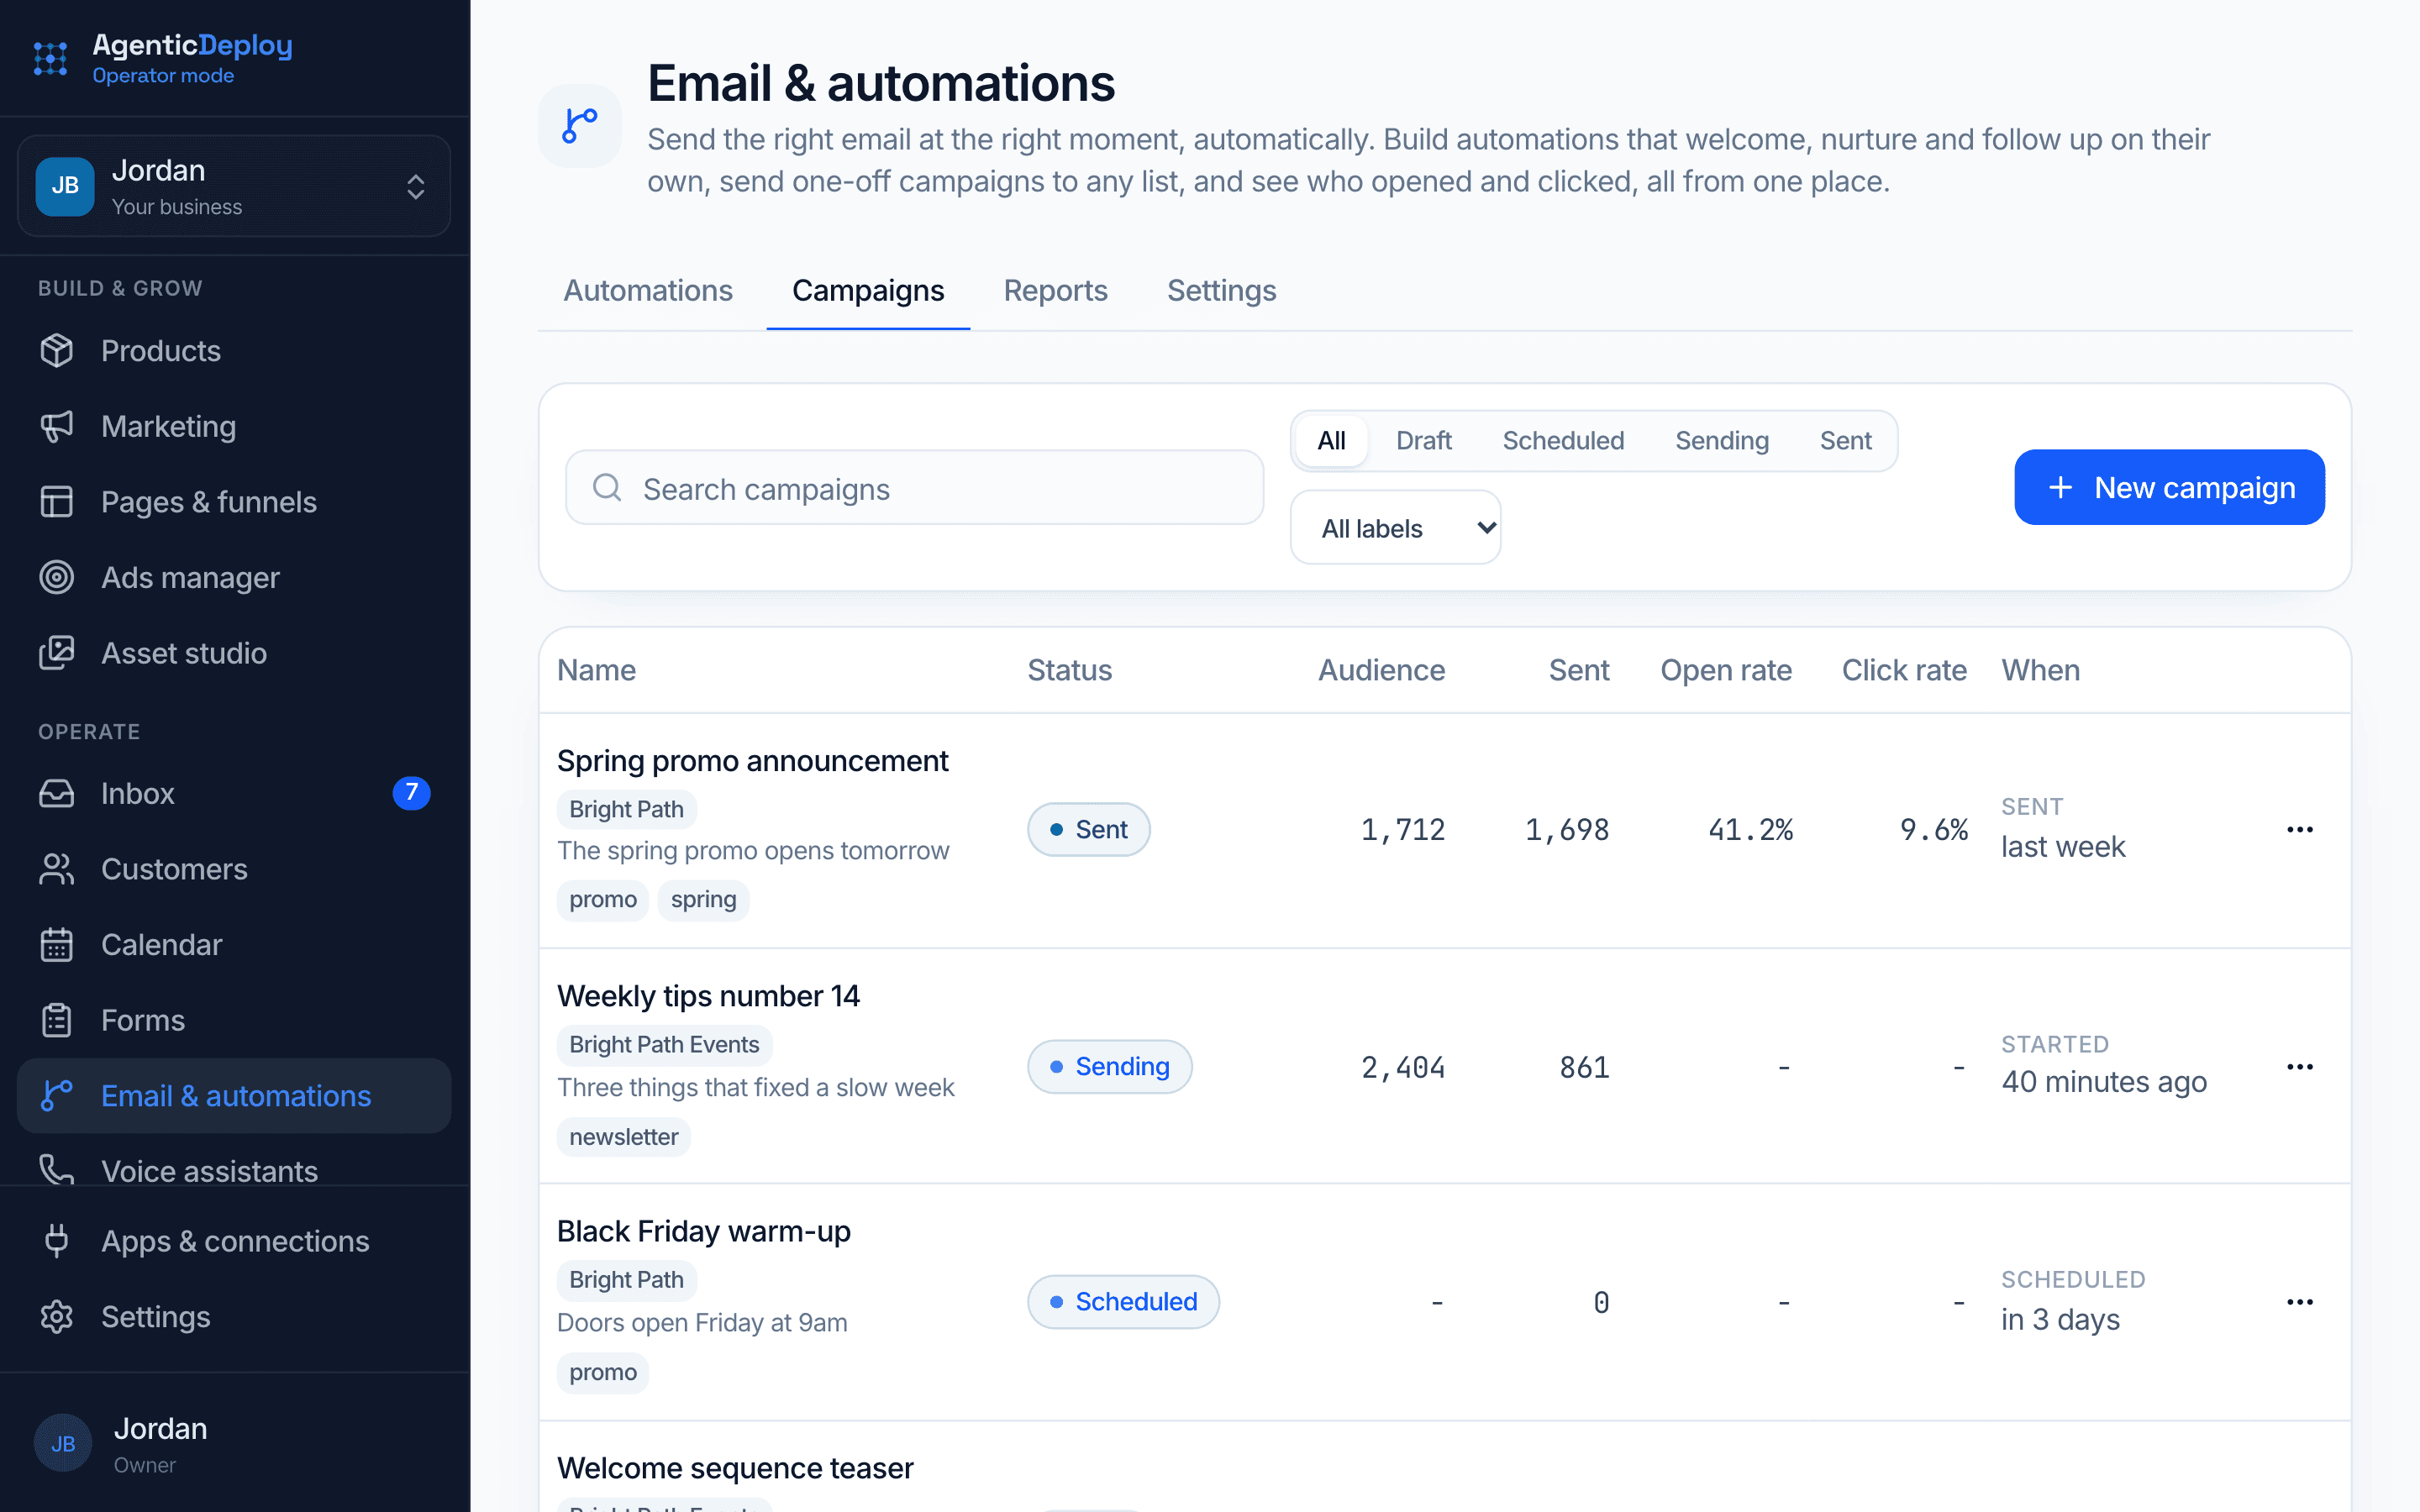Click the Email & automations header branch icon
This screenshot has width=2420, height=1512.
(580, 126)
